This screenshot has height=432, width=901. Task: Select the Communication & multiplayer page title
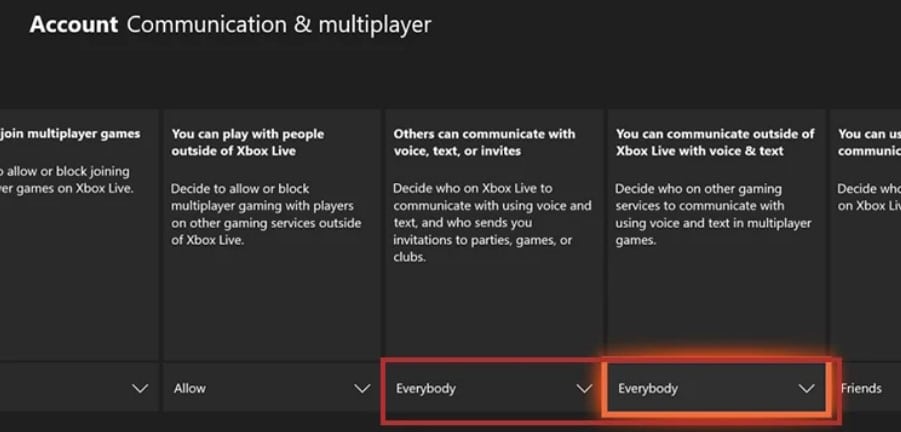point(279,25)
